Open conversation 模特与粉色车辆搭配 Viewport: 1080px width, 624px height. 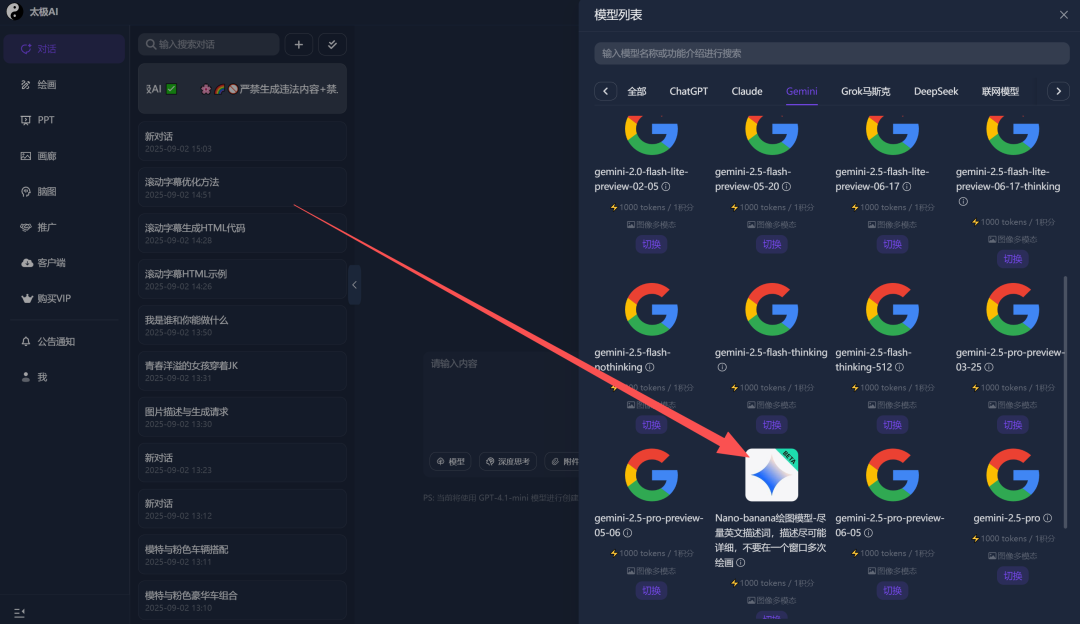(242, 554)
